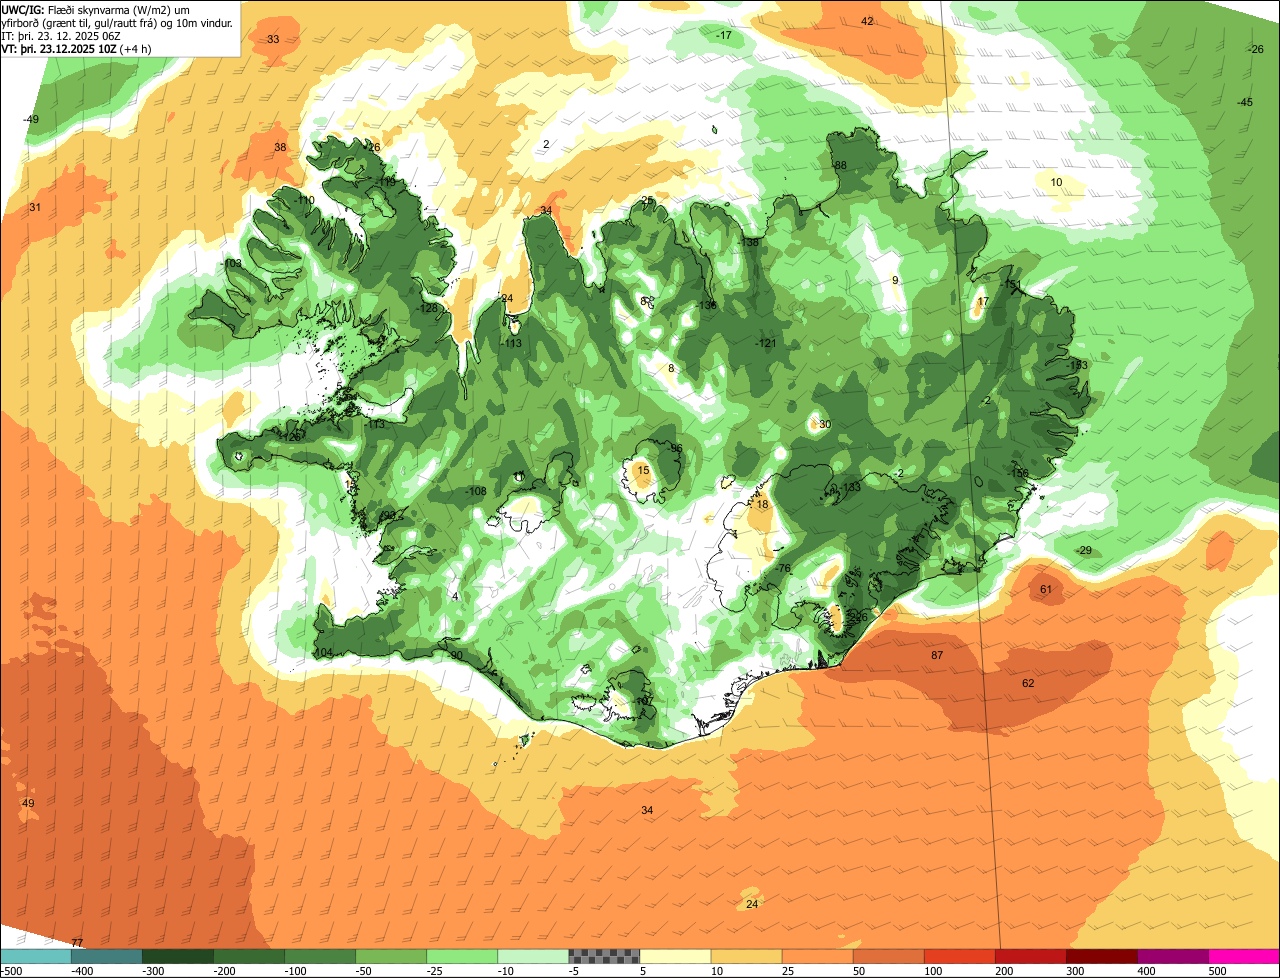This screenshot has width=1280, height=978.
Task: Select the map value -128 in the northwest
Action: pos(428,308)
